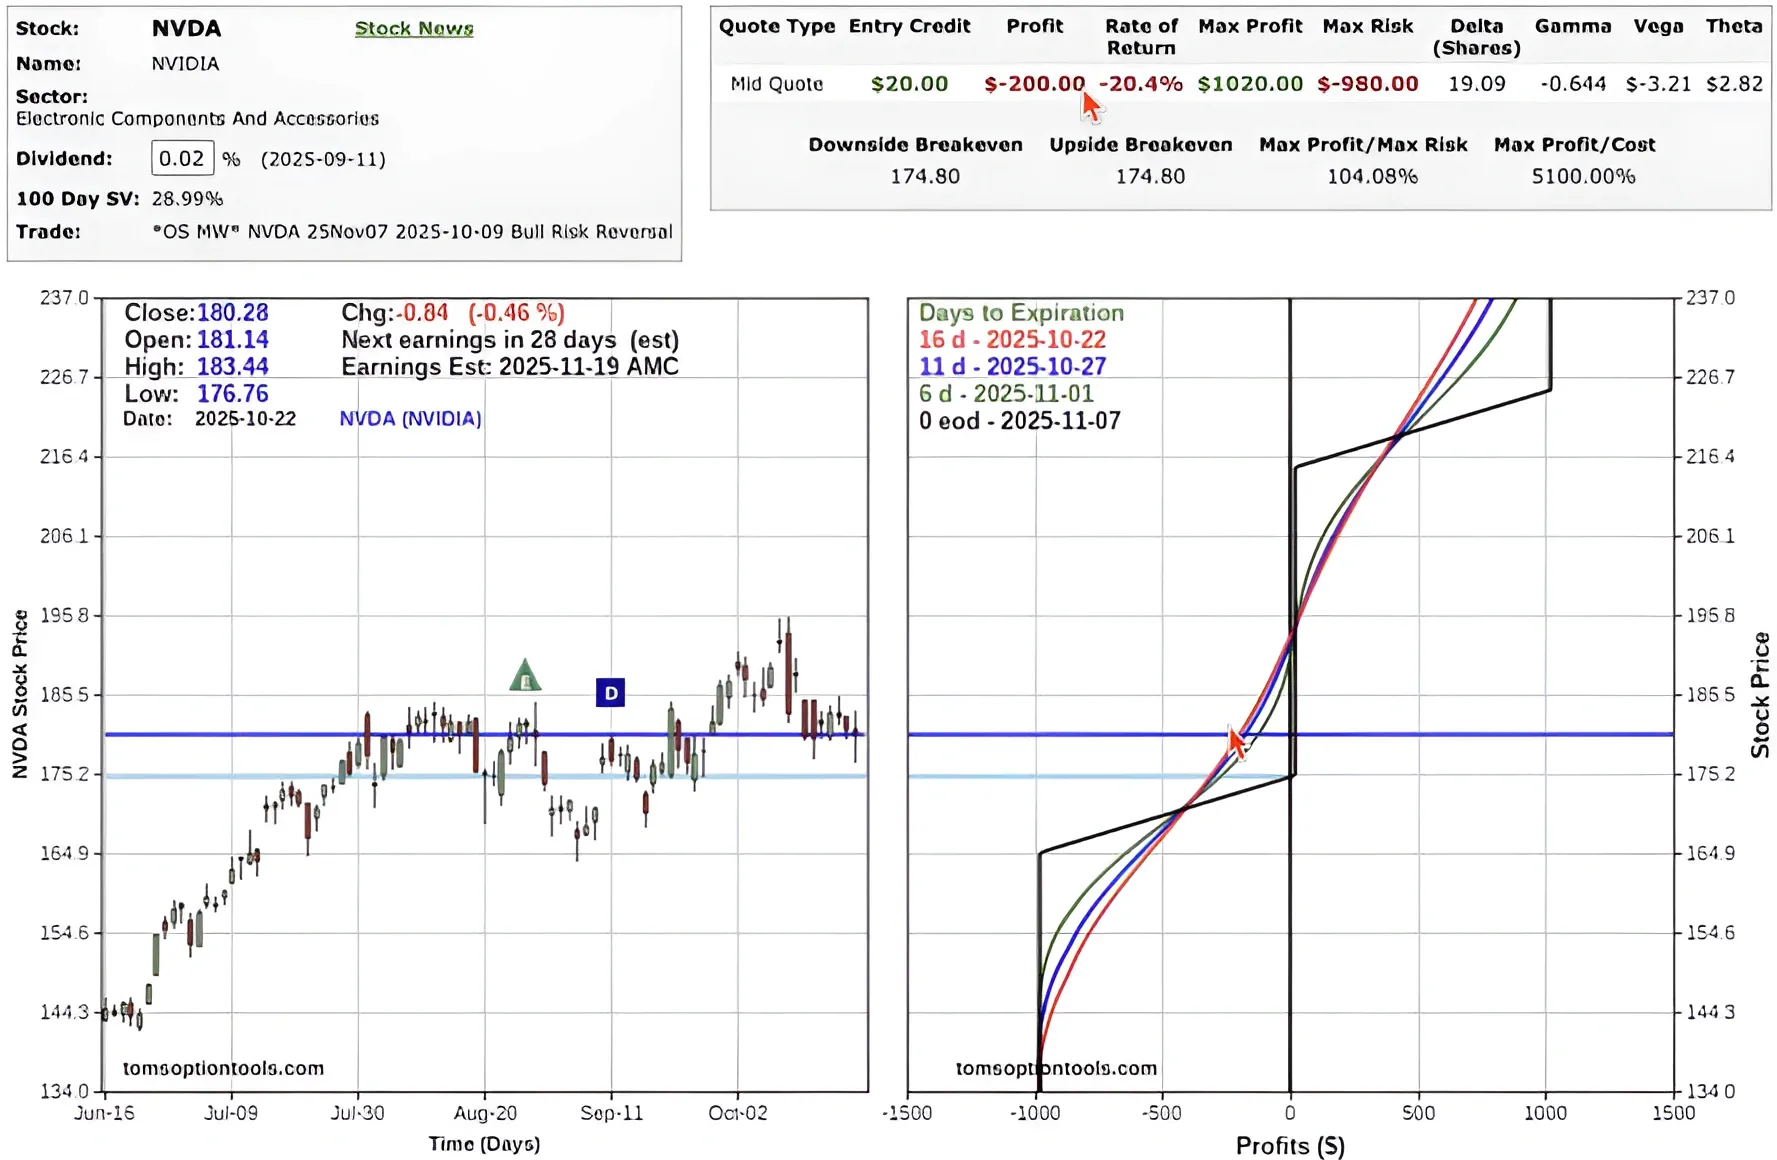Click the Days to Expiration legend heading
Viewport: 1777px width, 1160px height.
1021,313
